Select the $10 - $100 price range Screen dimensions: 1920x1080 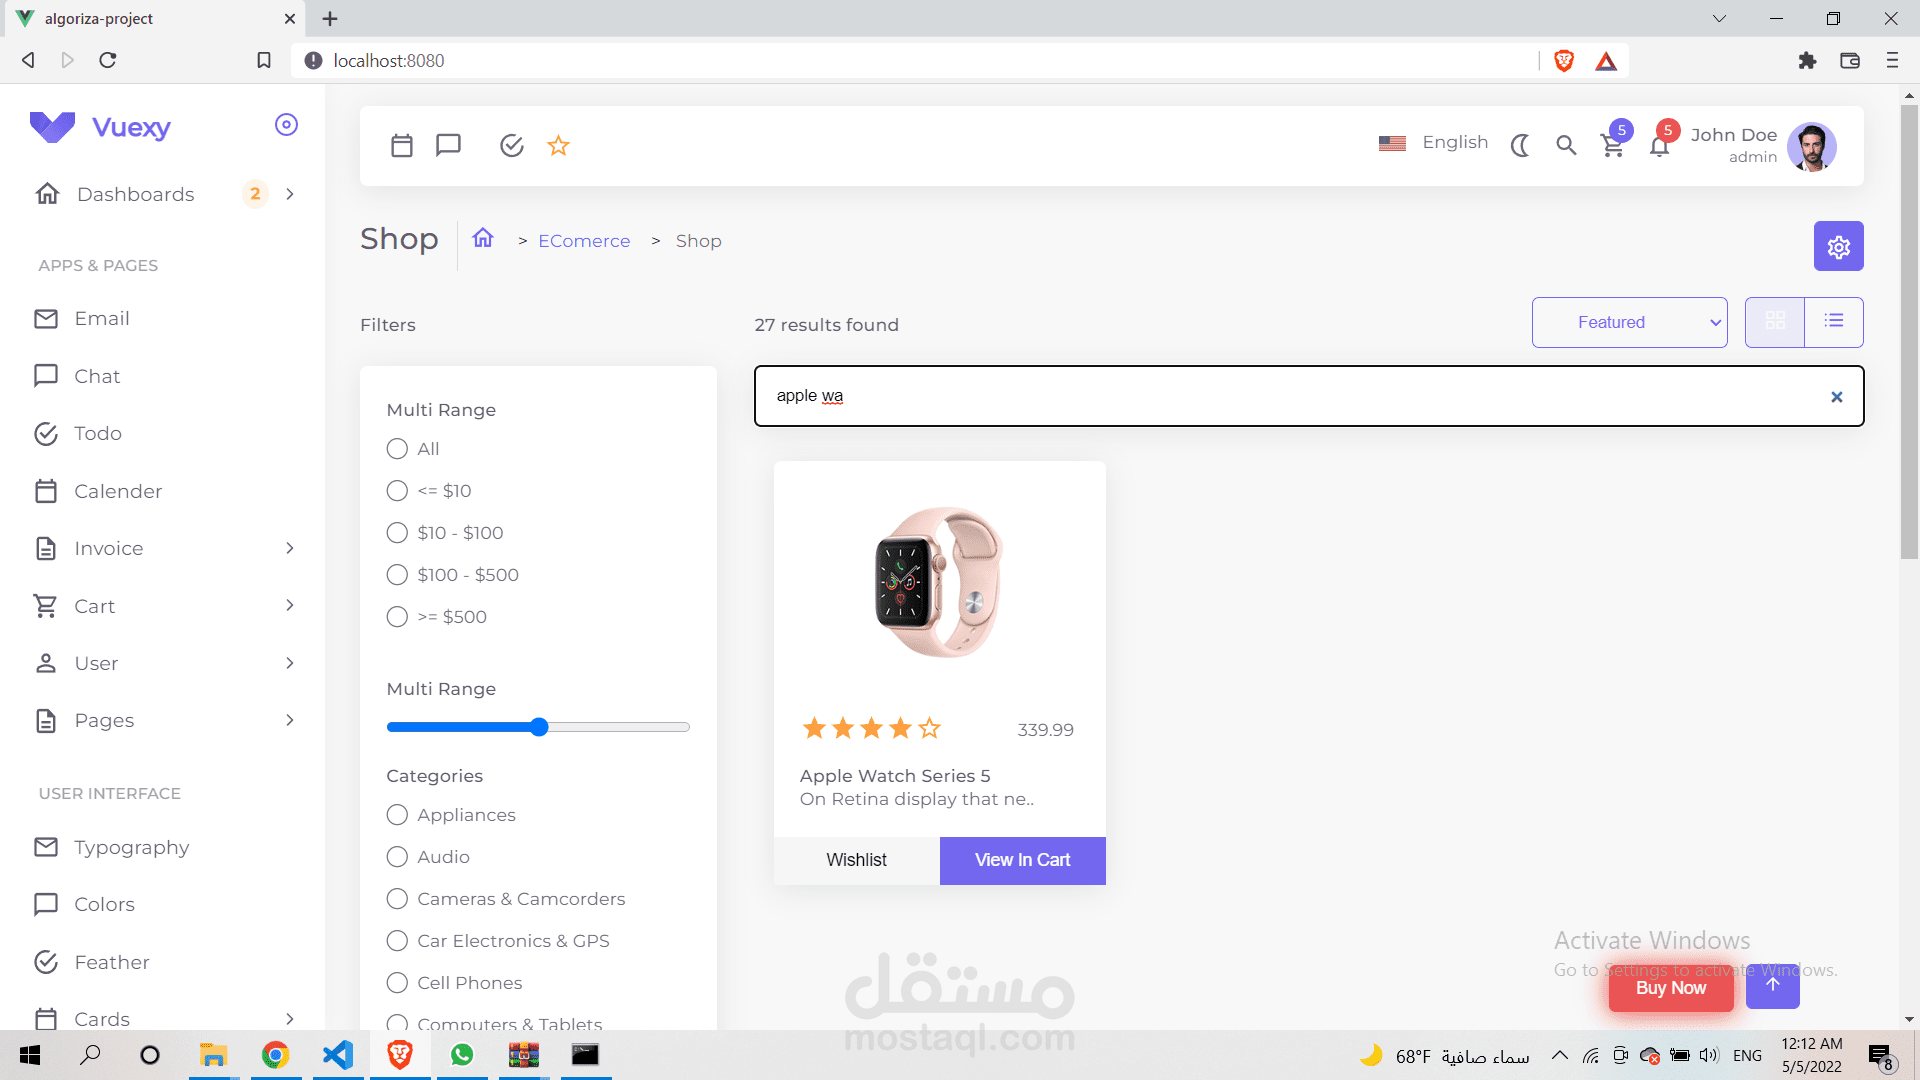click(x=397, y=533)
